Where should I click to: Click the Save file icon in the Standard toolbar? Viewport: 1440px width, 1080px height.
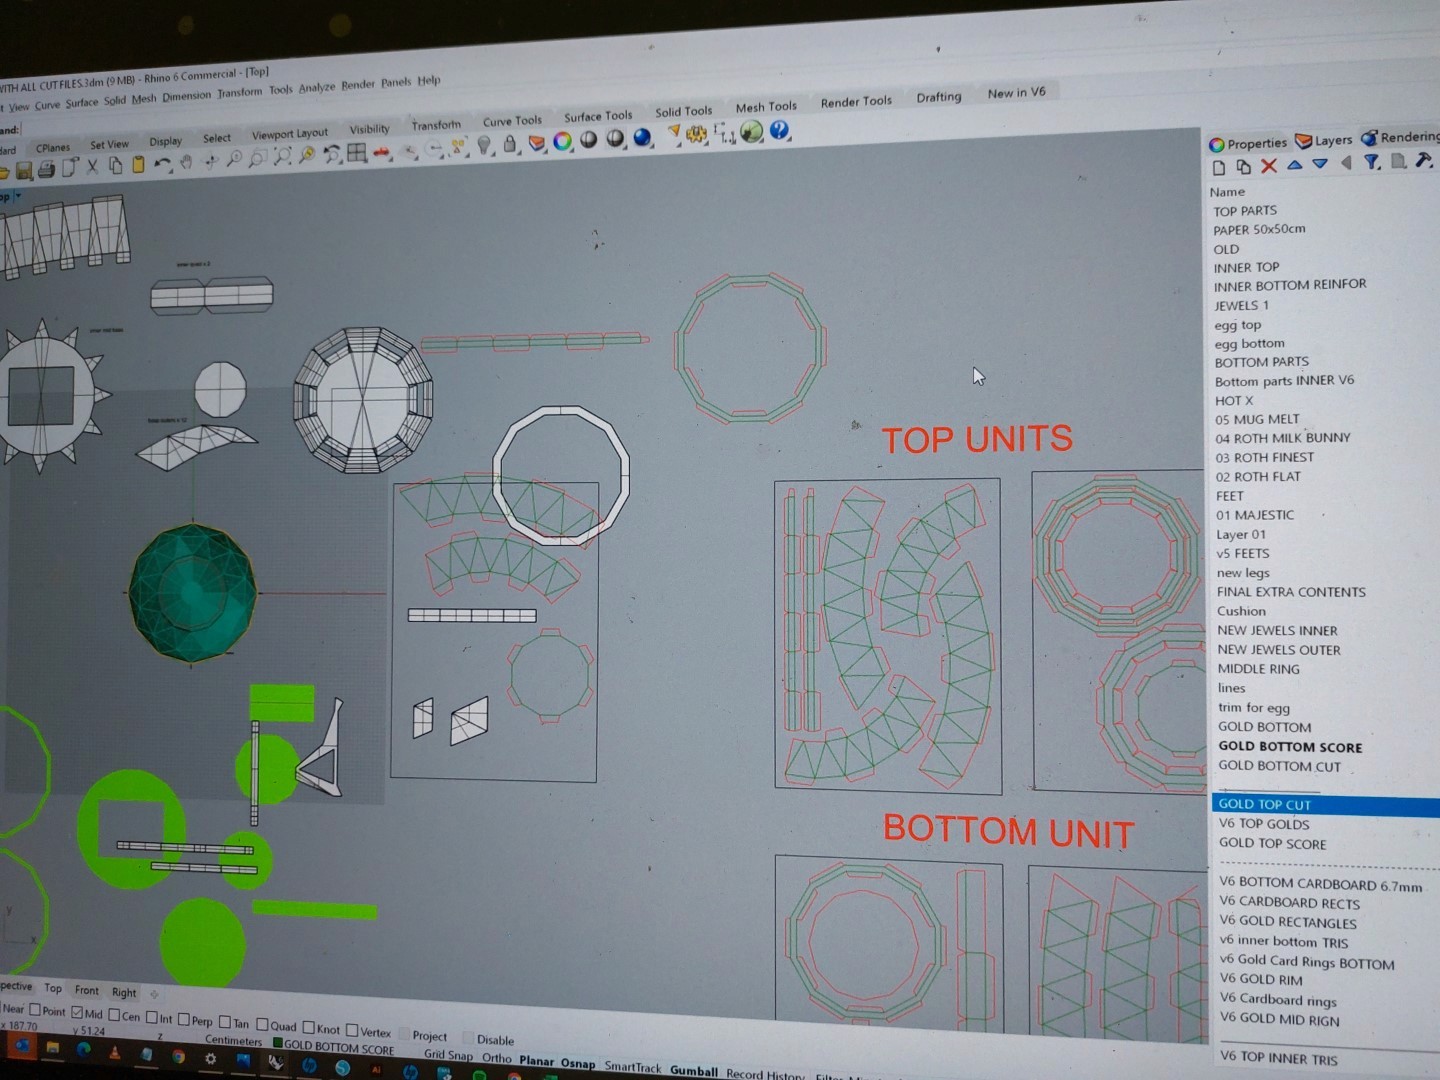click(x=23, y=170)
